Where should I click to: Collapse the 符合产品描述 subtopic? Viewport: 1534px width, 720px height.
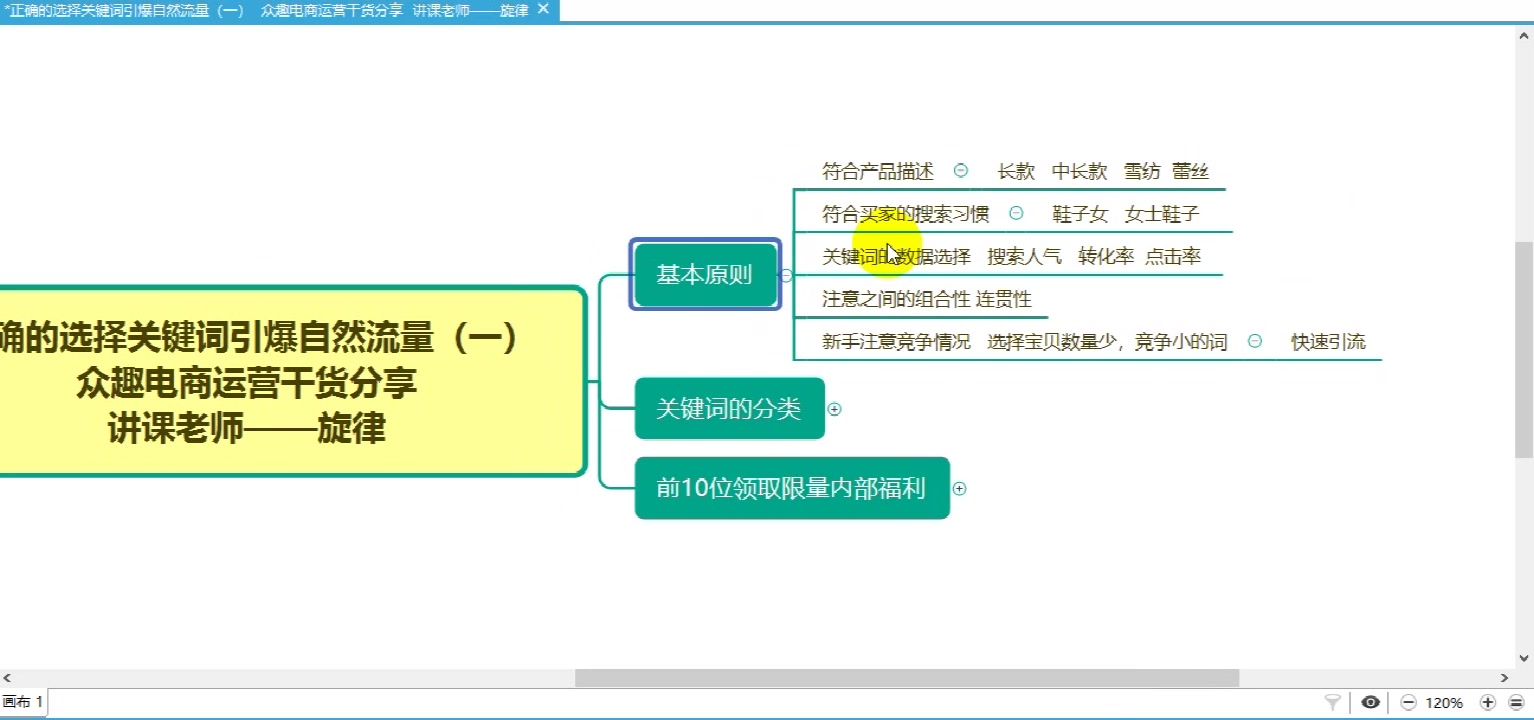pyautogui.click(x=961, y=170)
